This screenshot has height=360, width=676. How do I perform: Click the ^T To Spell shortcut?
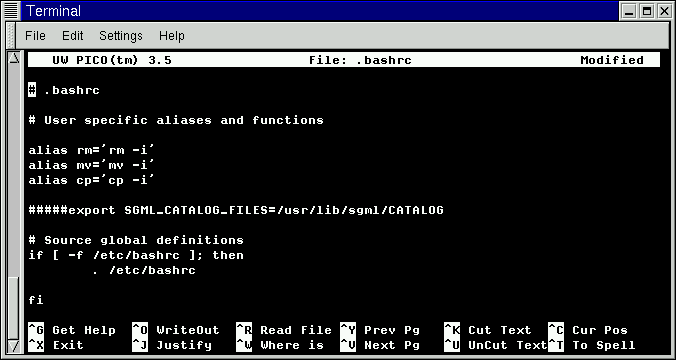(x=592, y=345)
